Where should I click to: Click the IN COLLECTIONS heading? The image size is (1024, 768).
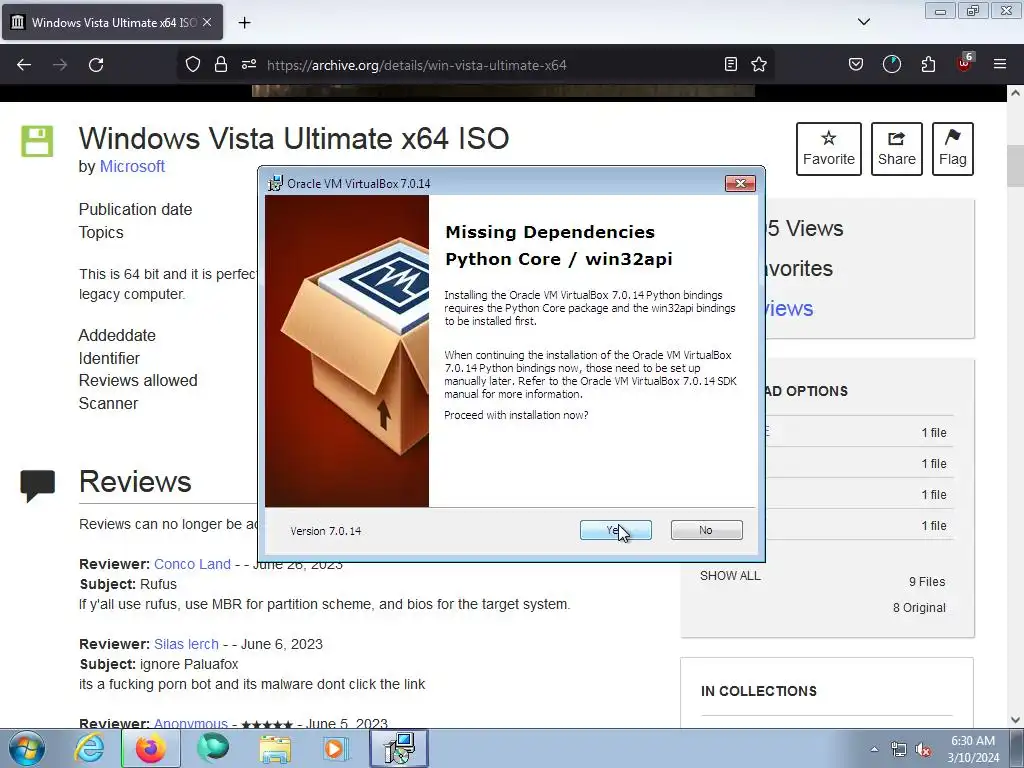pos(759,692)
